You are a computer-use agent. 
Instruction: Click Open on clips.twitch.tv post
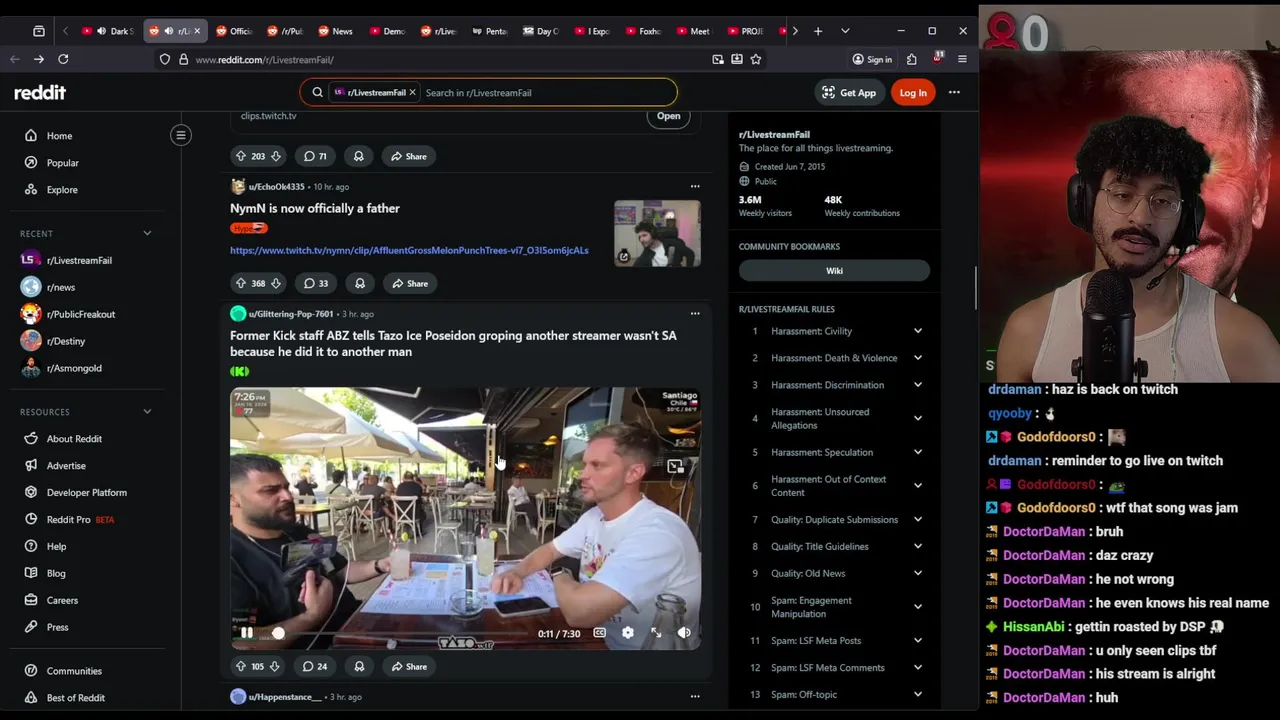coord(668,116)
